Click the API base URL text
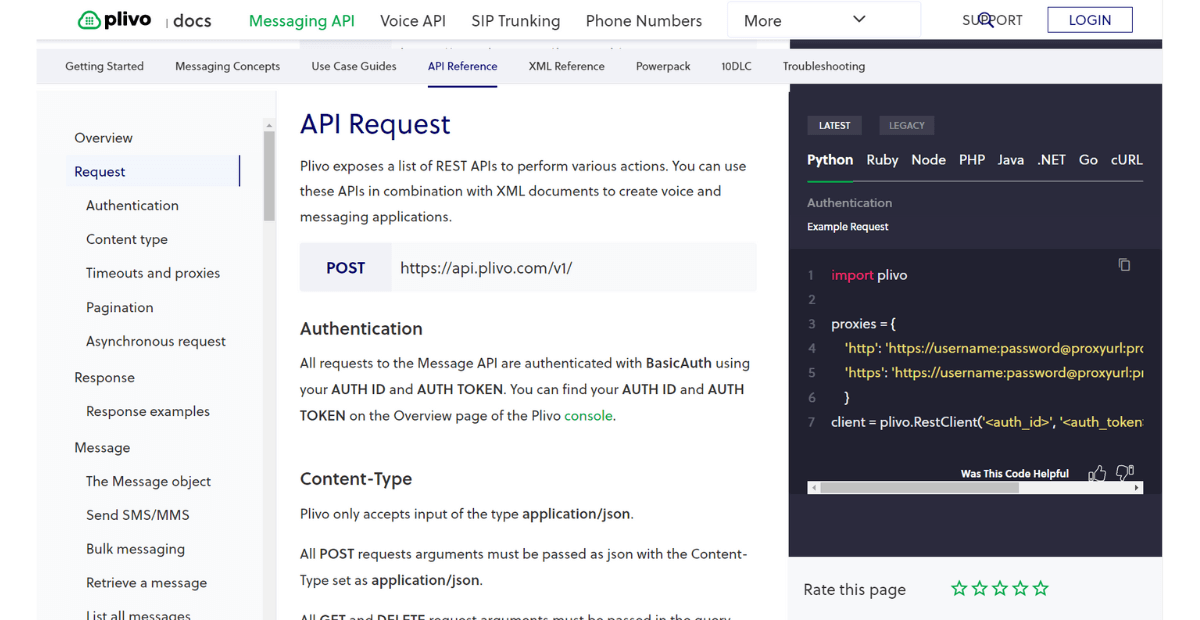Screen dimensions: 1200x620 (x=486, y=268)
